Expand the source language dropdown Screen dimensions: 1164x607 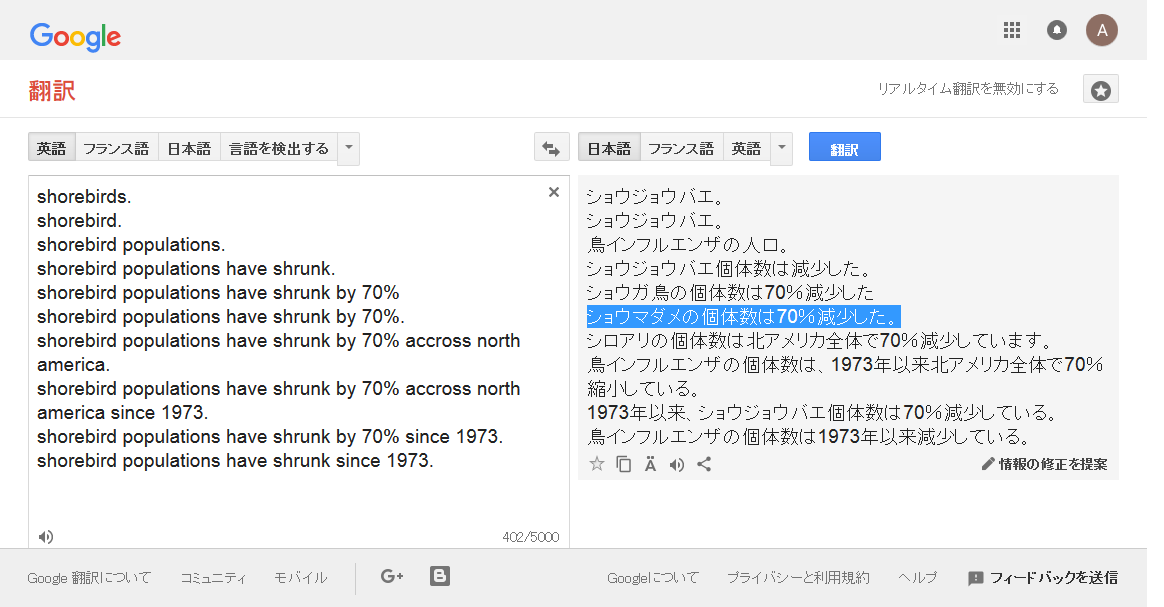(x=349, y=148)
